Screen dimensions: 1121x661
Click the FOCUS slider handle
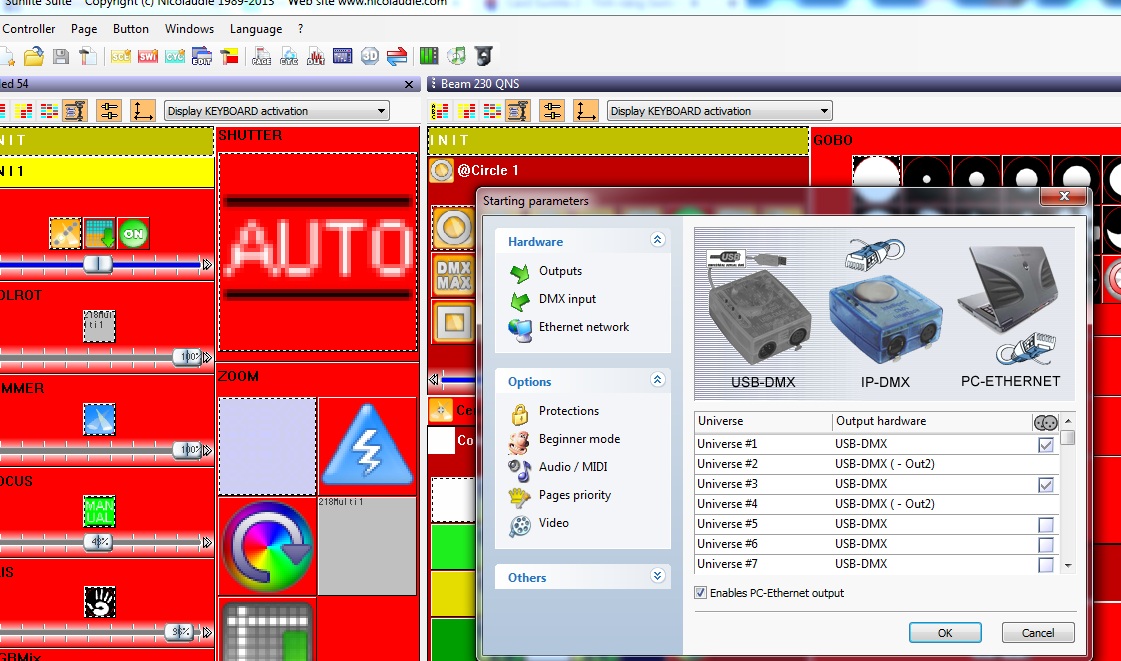(97, 542)
